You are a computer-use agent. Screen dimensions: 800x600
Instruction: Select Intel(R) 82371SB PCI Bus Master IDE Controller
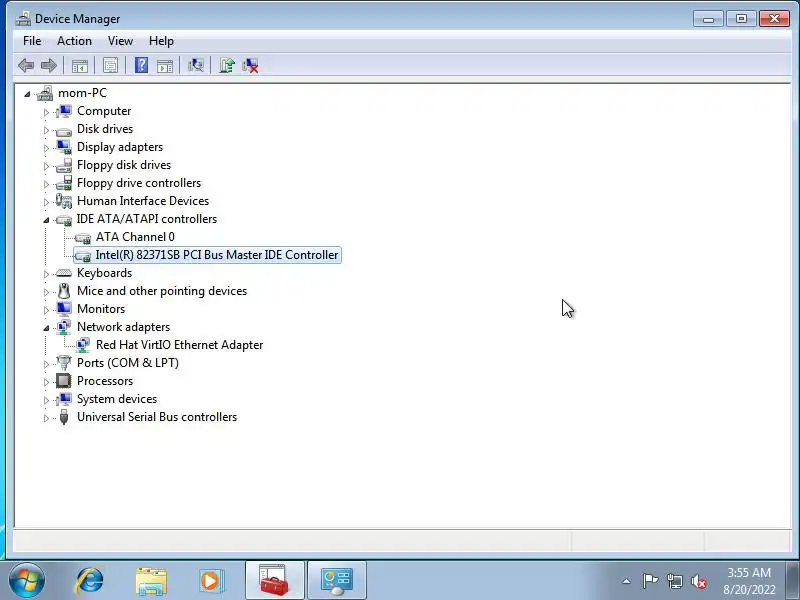(217, 255)
